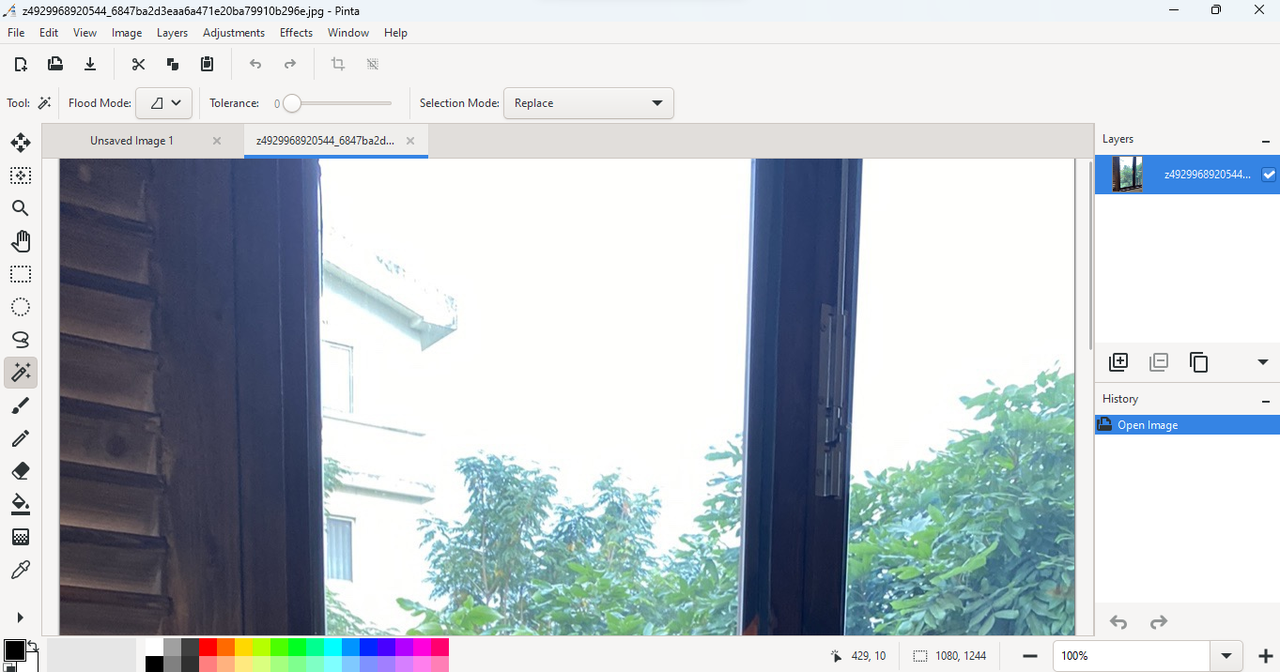1280x672 pixels.
Task: Open the View menu
Action: pyautogui.click(x=85, y=33)
